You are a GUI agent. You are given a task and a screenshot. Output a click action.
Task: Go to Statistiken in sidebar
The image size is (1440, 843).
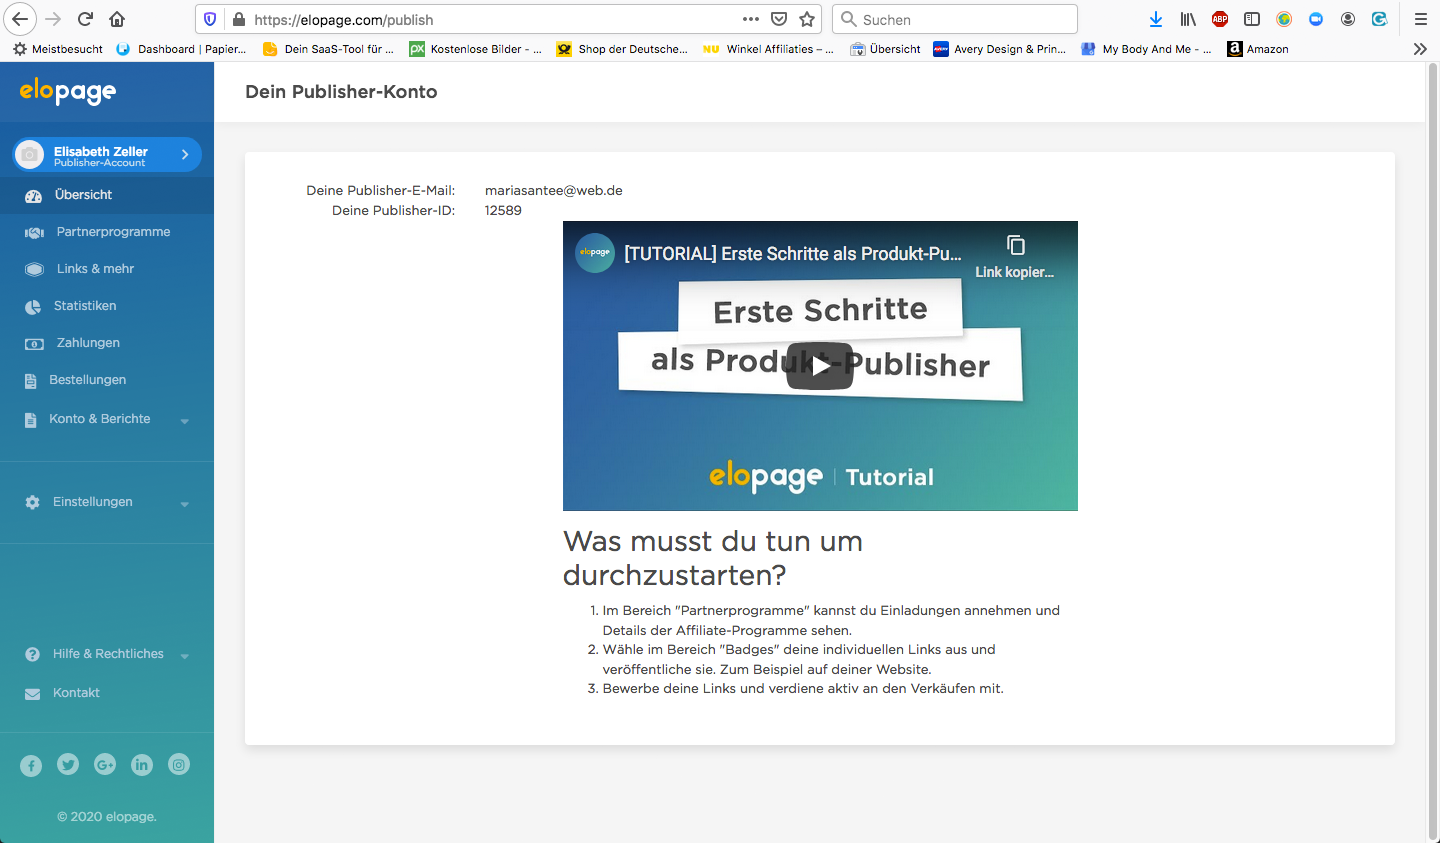85,306
